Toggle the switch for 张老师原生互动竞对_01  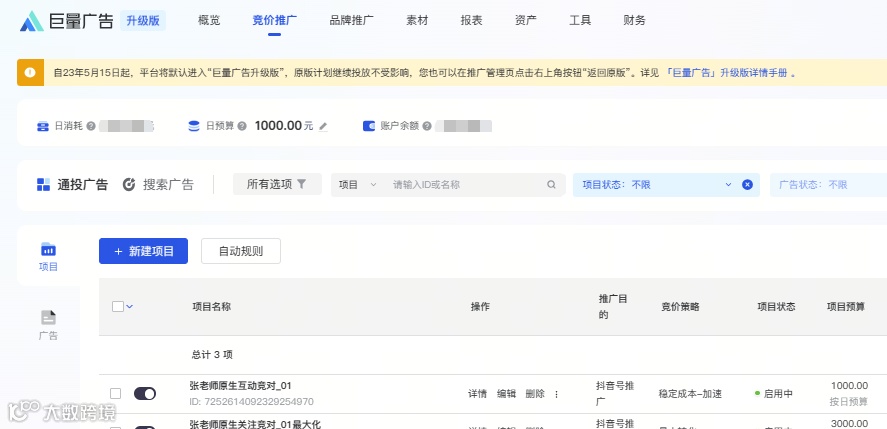(x=145, y=394)
